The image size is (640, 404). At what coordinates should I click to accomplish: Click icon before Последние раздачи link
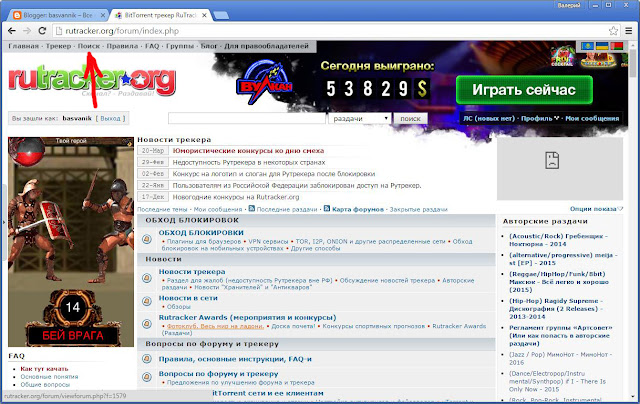[x=252, y=209]
